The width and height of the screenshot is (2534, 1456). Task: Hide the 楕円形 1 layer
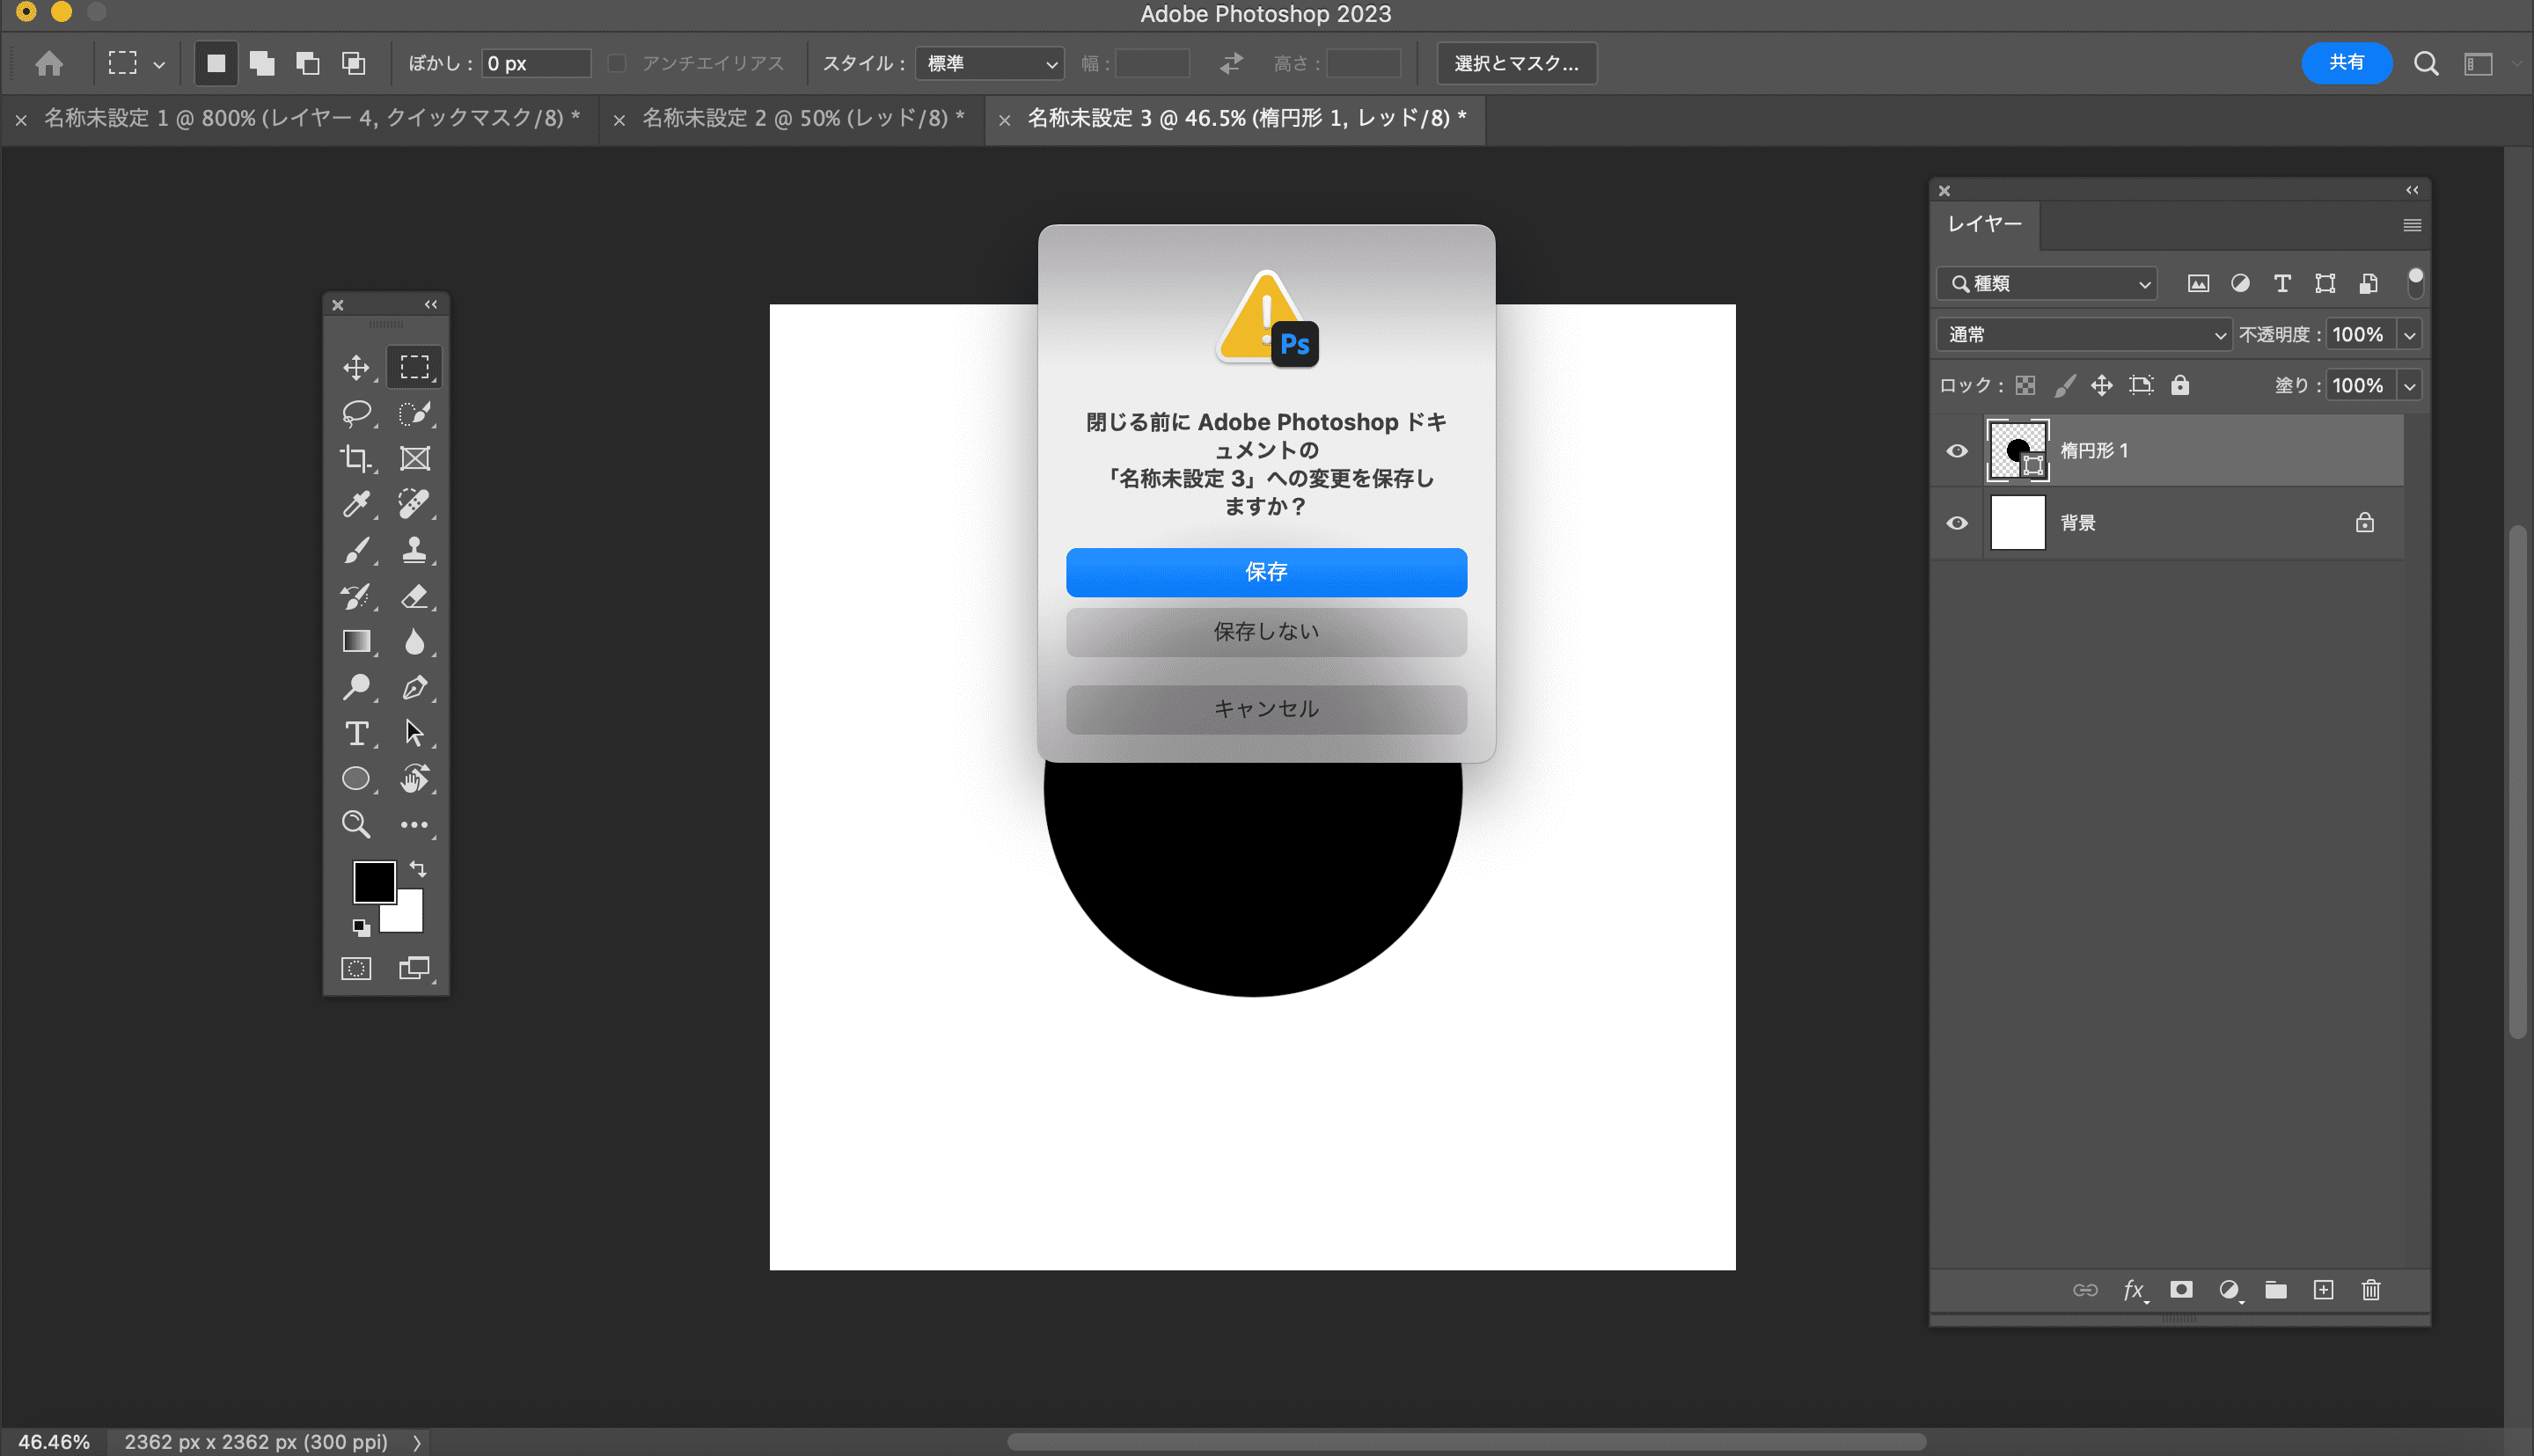[x=1957, y=451]
